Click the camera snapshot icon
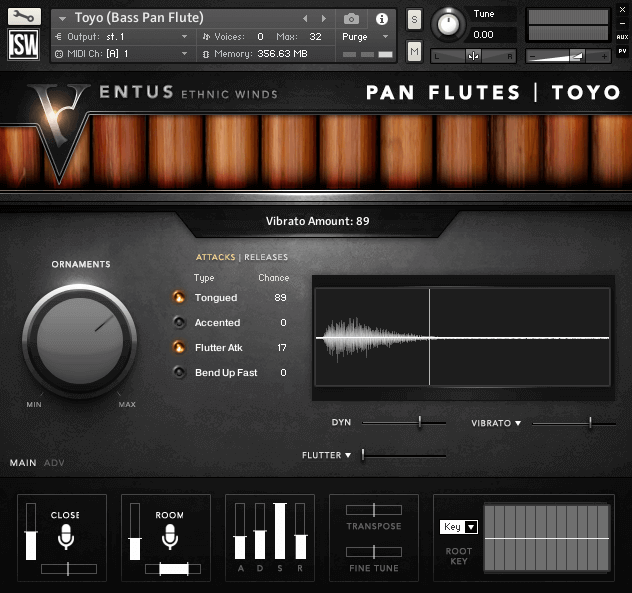 [351, 19]
